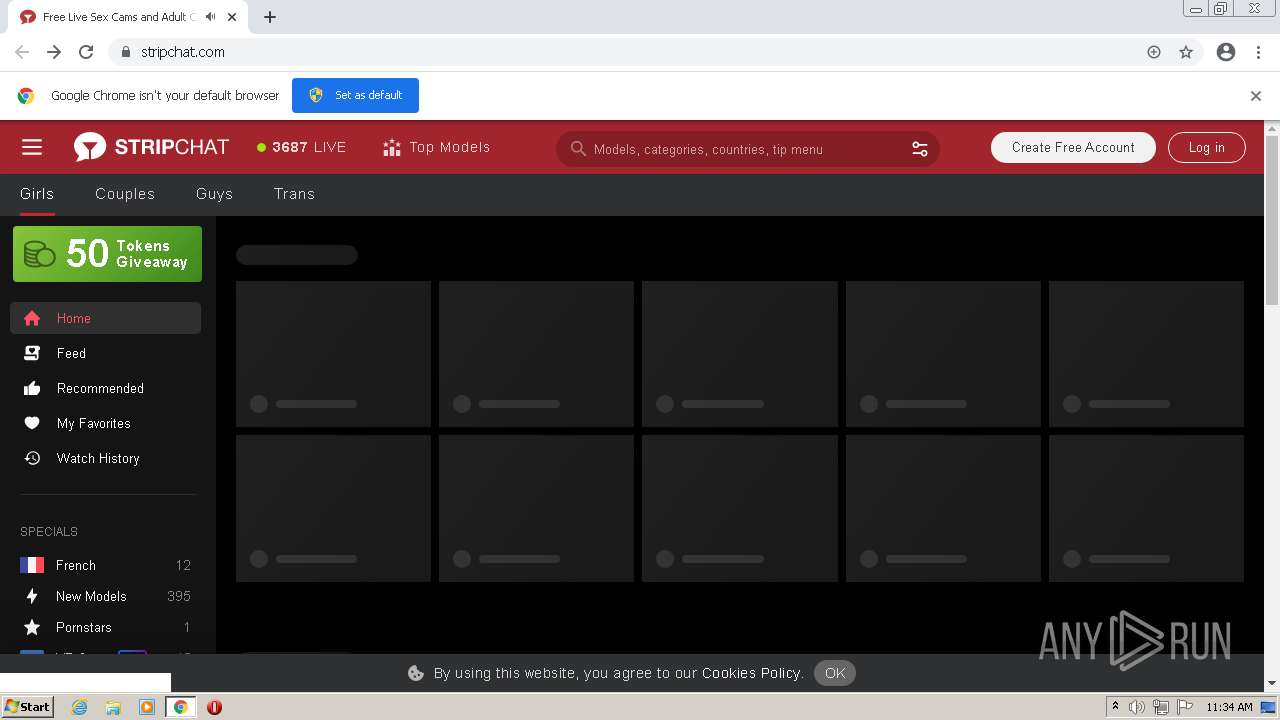The height and width of the screenshot is (720, 1280).
Task: Click Chrome icon in taskbar
Action: tap(181, 707)
